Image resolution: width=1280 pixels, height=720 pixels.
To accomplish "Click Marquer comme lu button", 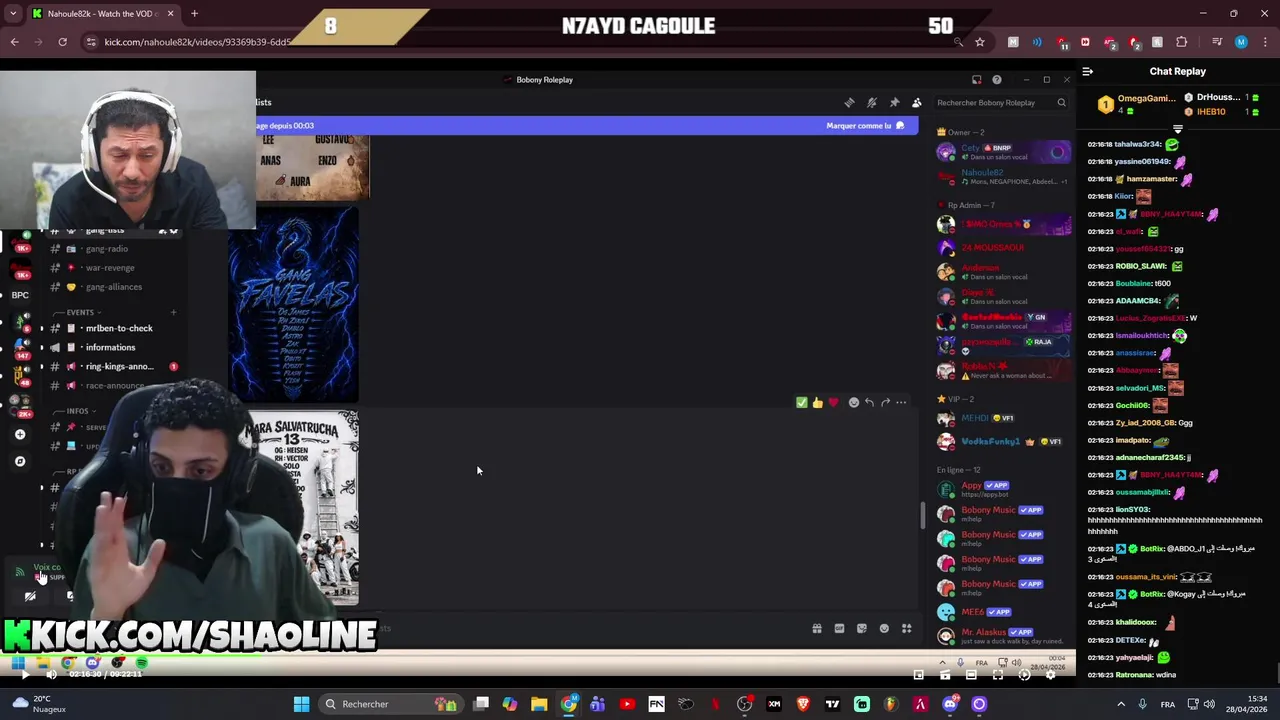I will click(x=865, y=126).
